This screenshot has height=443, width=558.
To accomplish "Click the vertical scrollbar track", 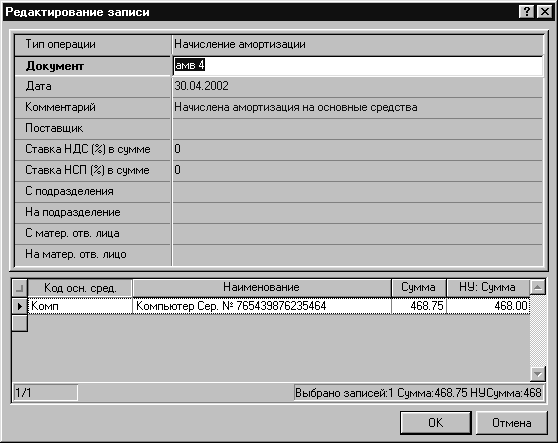I will tap(538, 331).
